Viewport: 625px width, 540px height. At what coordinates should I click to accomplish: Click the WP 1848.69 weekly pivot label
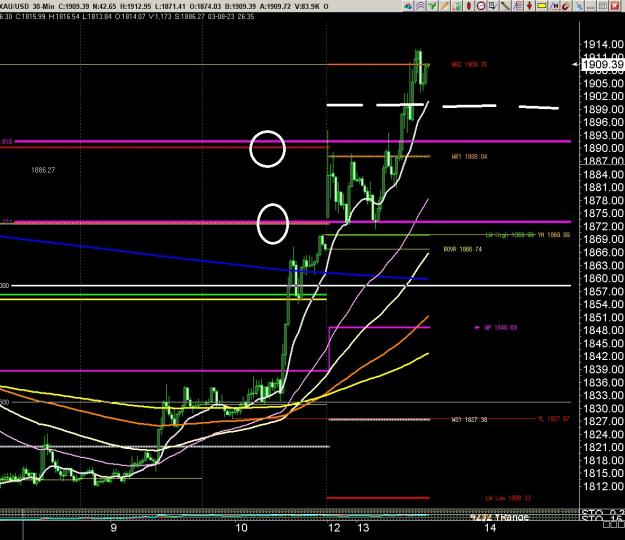point(501,328)
